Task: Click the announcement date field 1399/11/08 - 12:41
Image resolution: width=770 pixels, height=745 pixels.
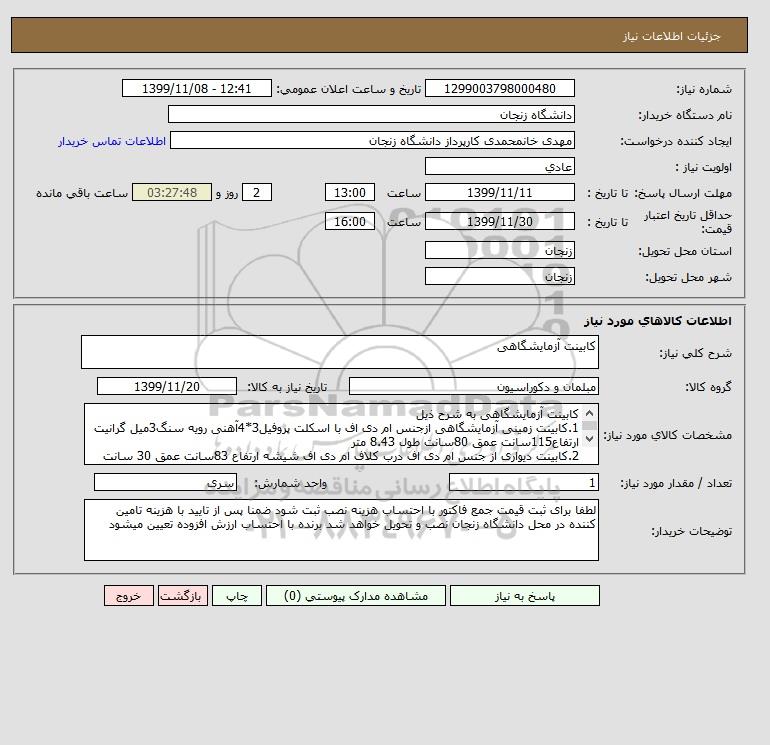Action: (196, 89)
